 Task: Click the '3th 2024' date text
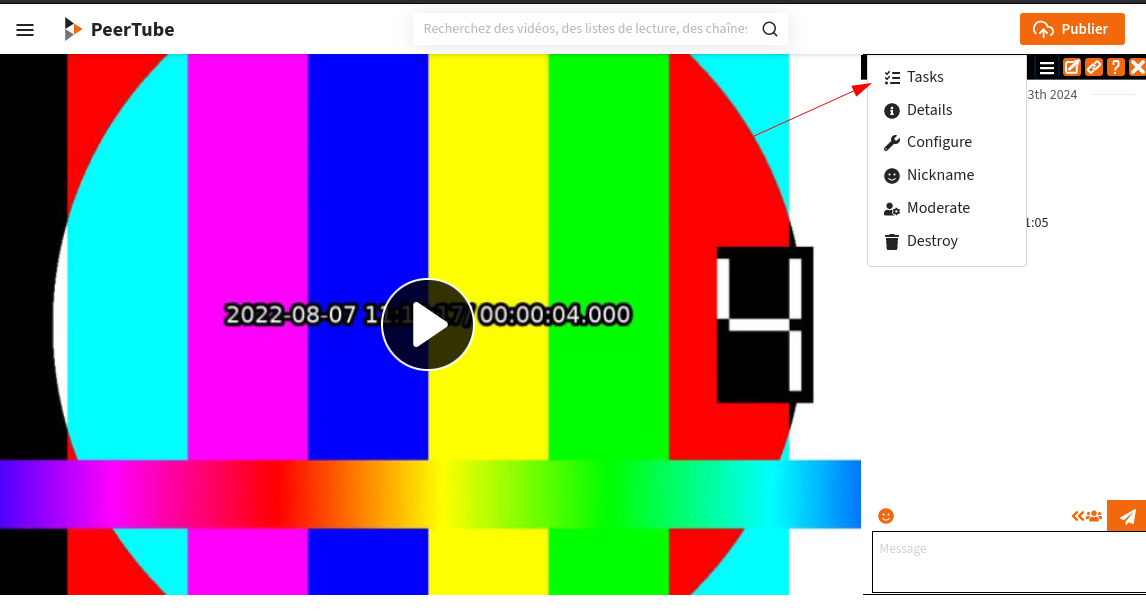pos(1052,94)
